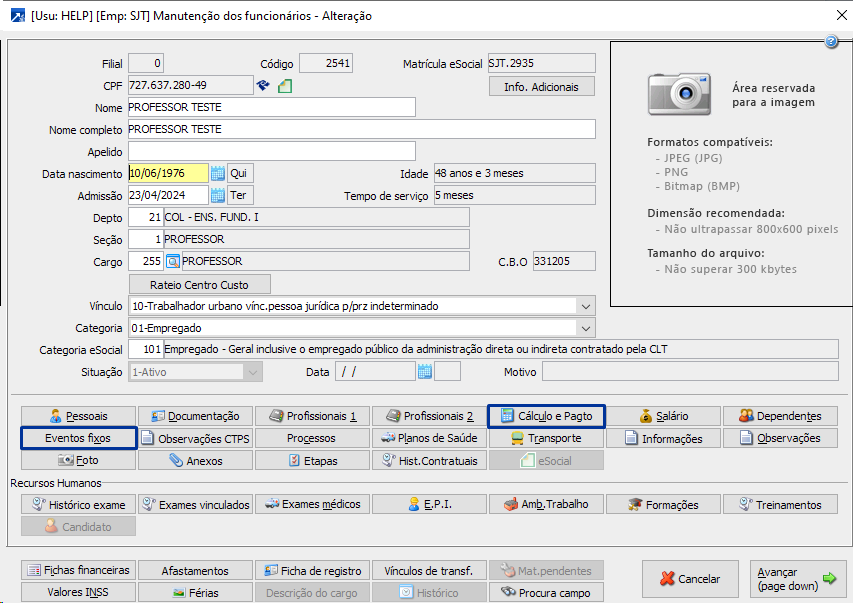853x603 pixels.
Task: Click the Data nascimento date field
Action: pos(168,174)
